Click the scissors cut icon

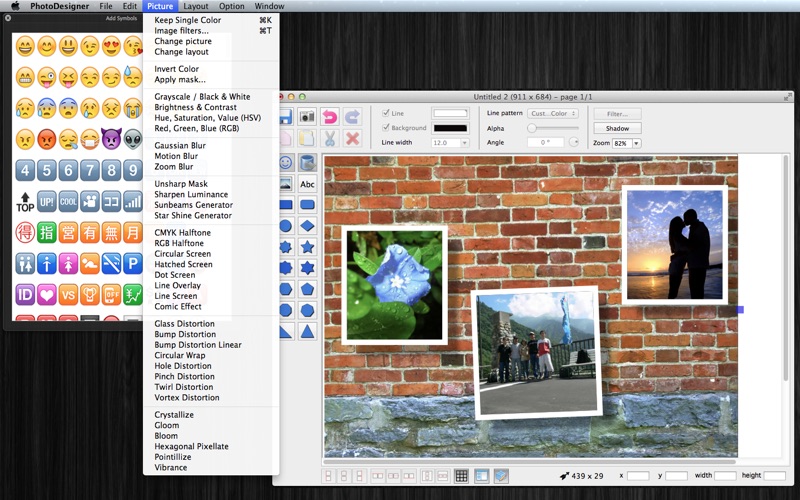[x=330, y=138]
